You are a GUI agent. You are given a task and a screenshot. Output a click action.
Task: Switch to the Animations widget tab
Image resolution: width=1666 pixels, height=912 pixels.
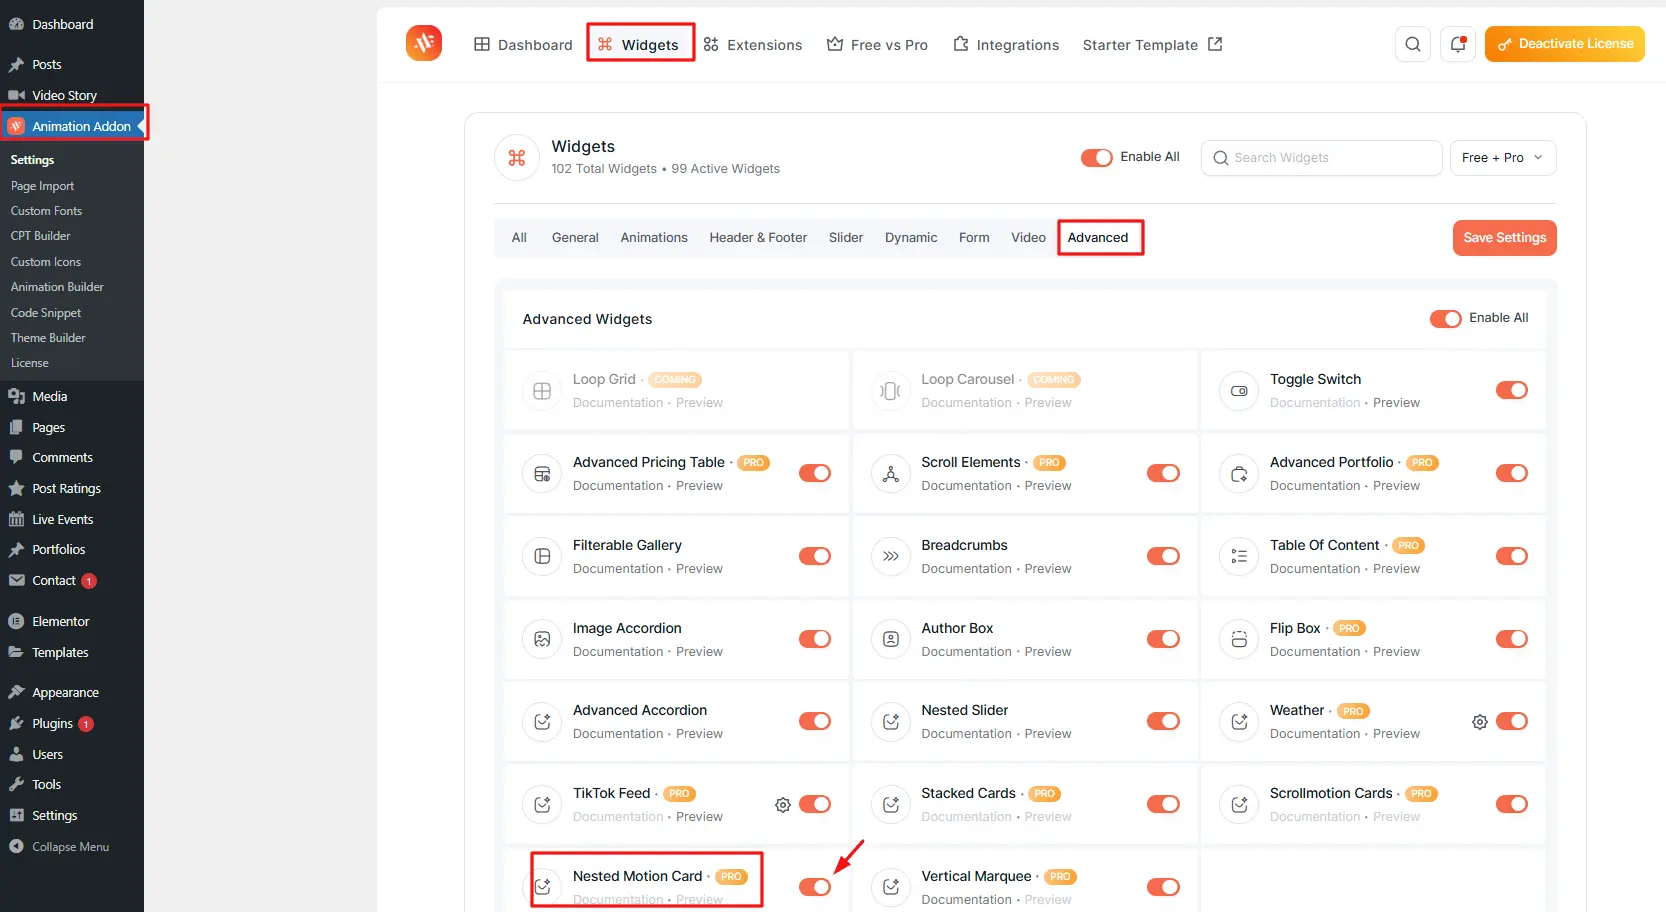653,238
